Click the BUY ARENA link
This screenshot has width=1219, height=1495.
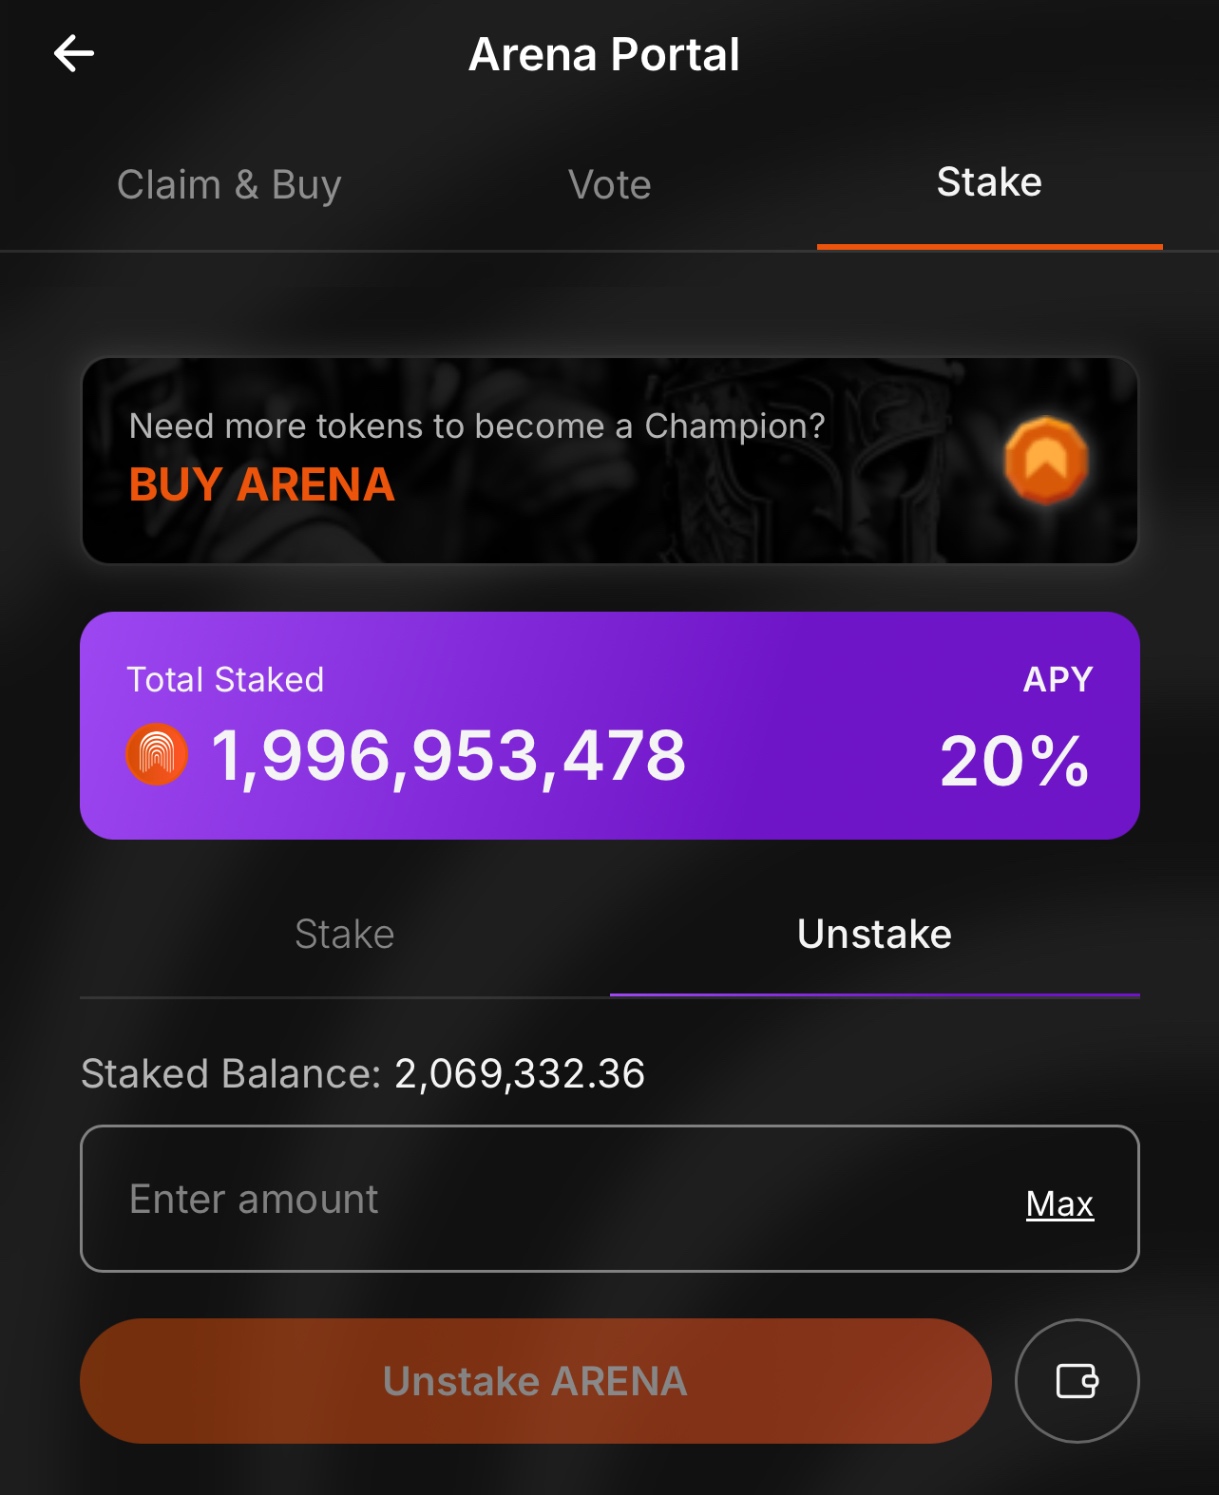(262, 485)
